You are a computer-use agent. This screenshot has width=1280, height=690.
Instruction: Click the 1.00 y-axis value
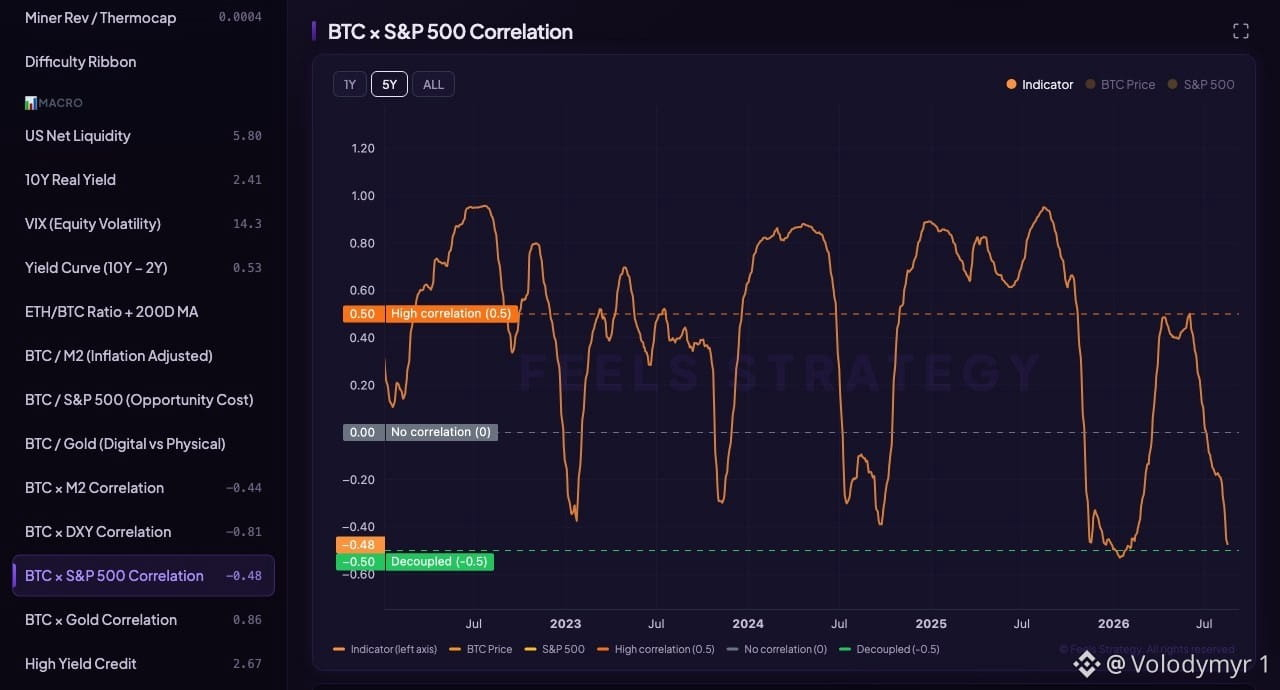coord(363,196)
